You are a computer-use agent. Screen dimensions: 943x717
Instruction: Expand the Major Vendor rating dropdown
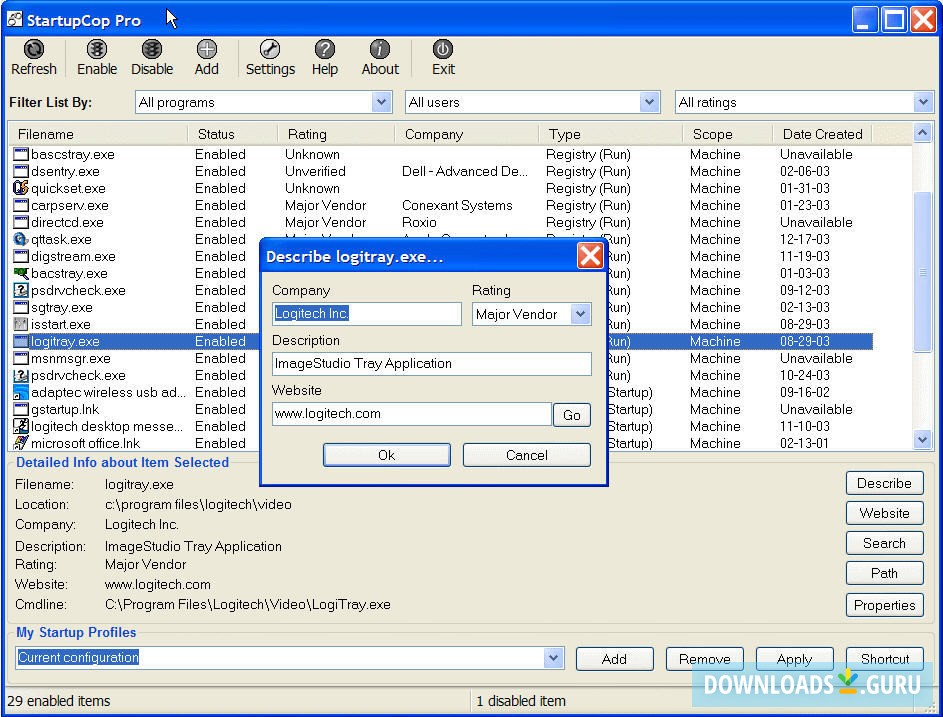click(580, 314)
